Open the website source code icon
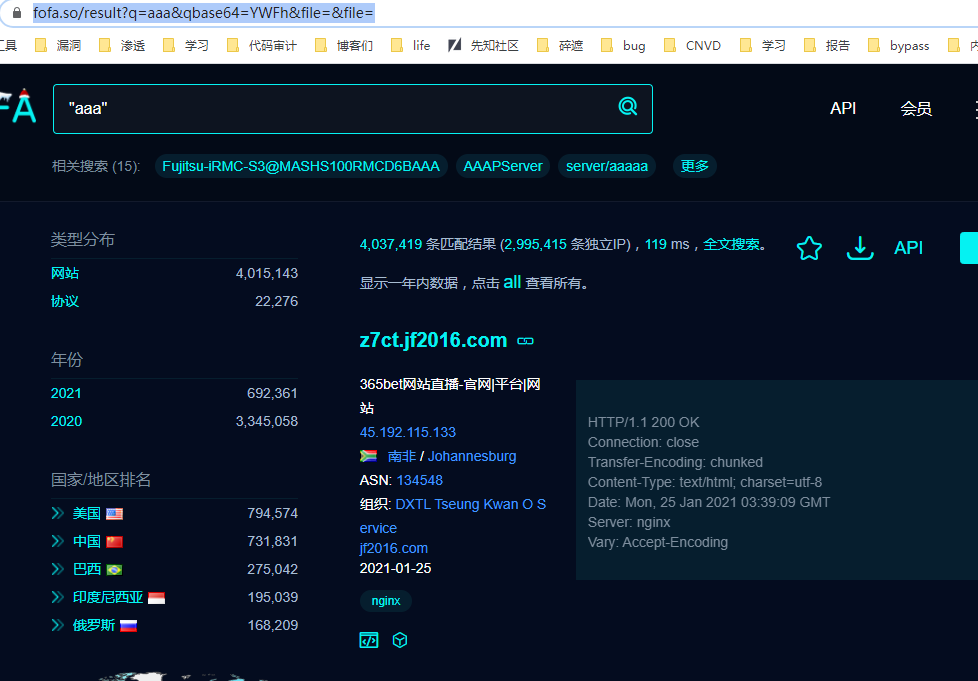Screen dimensions: 978x681 (x=369, y=640)
